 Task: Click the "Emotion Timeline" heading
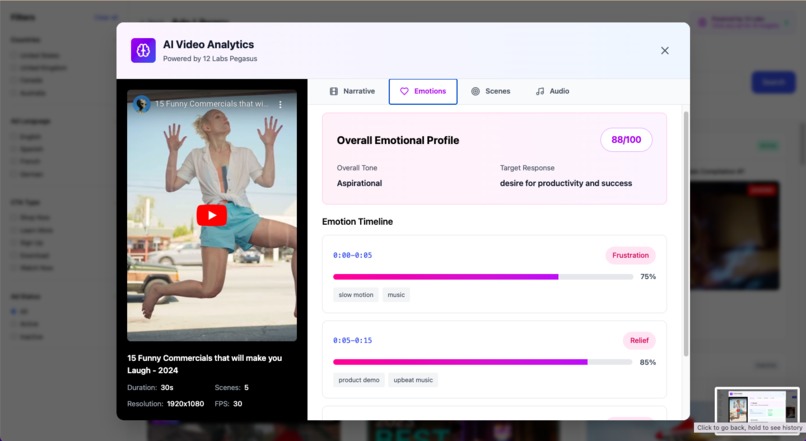coord(357,222)
